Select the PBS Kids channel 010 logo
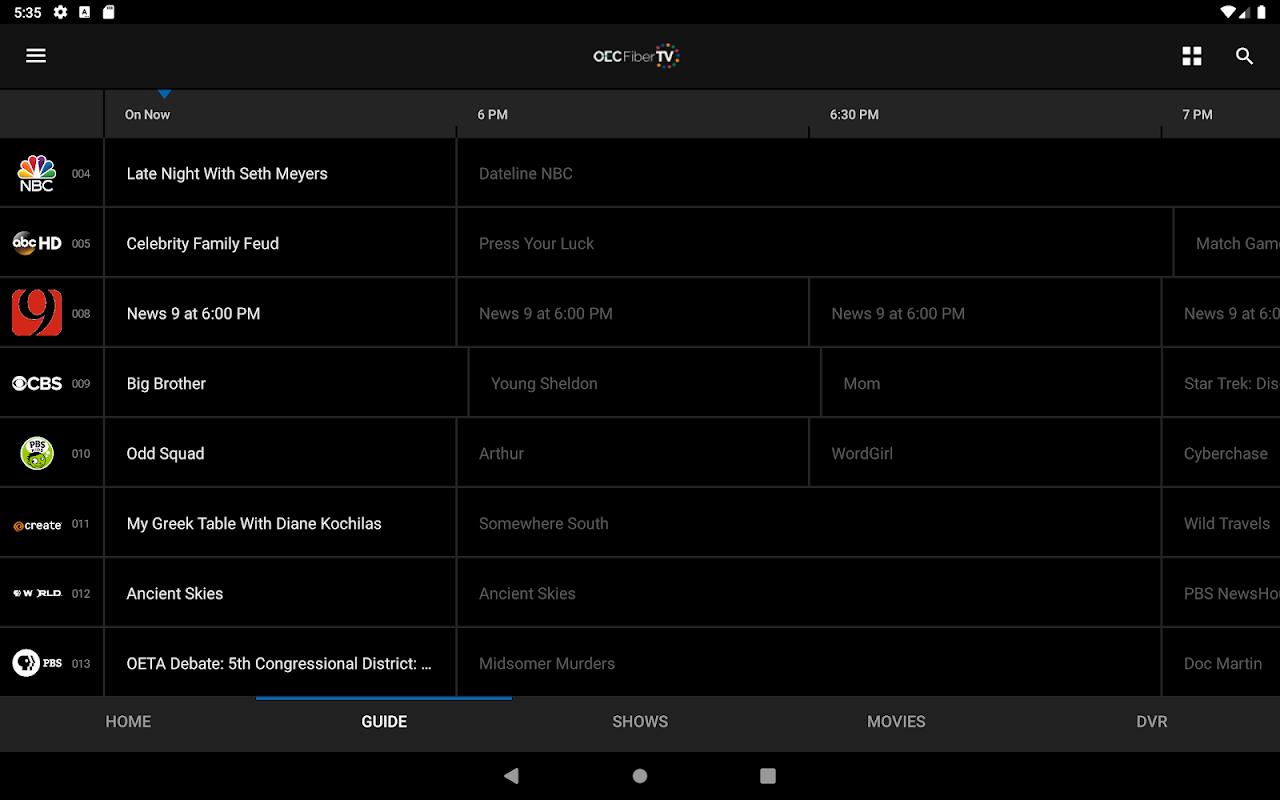 [x=37, y=453]
